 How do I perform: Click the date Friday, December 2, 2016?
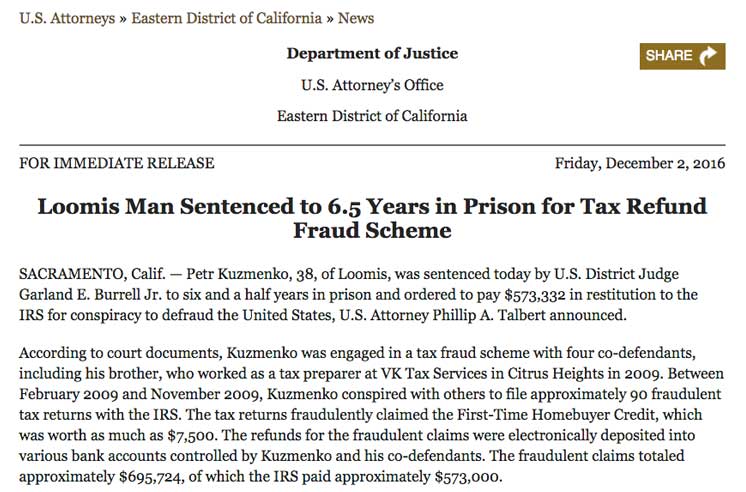tap(640, 164)
